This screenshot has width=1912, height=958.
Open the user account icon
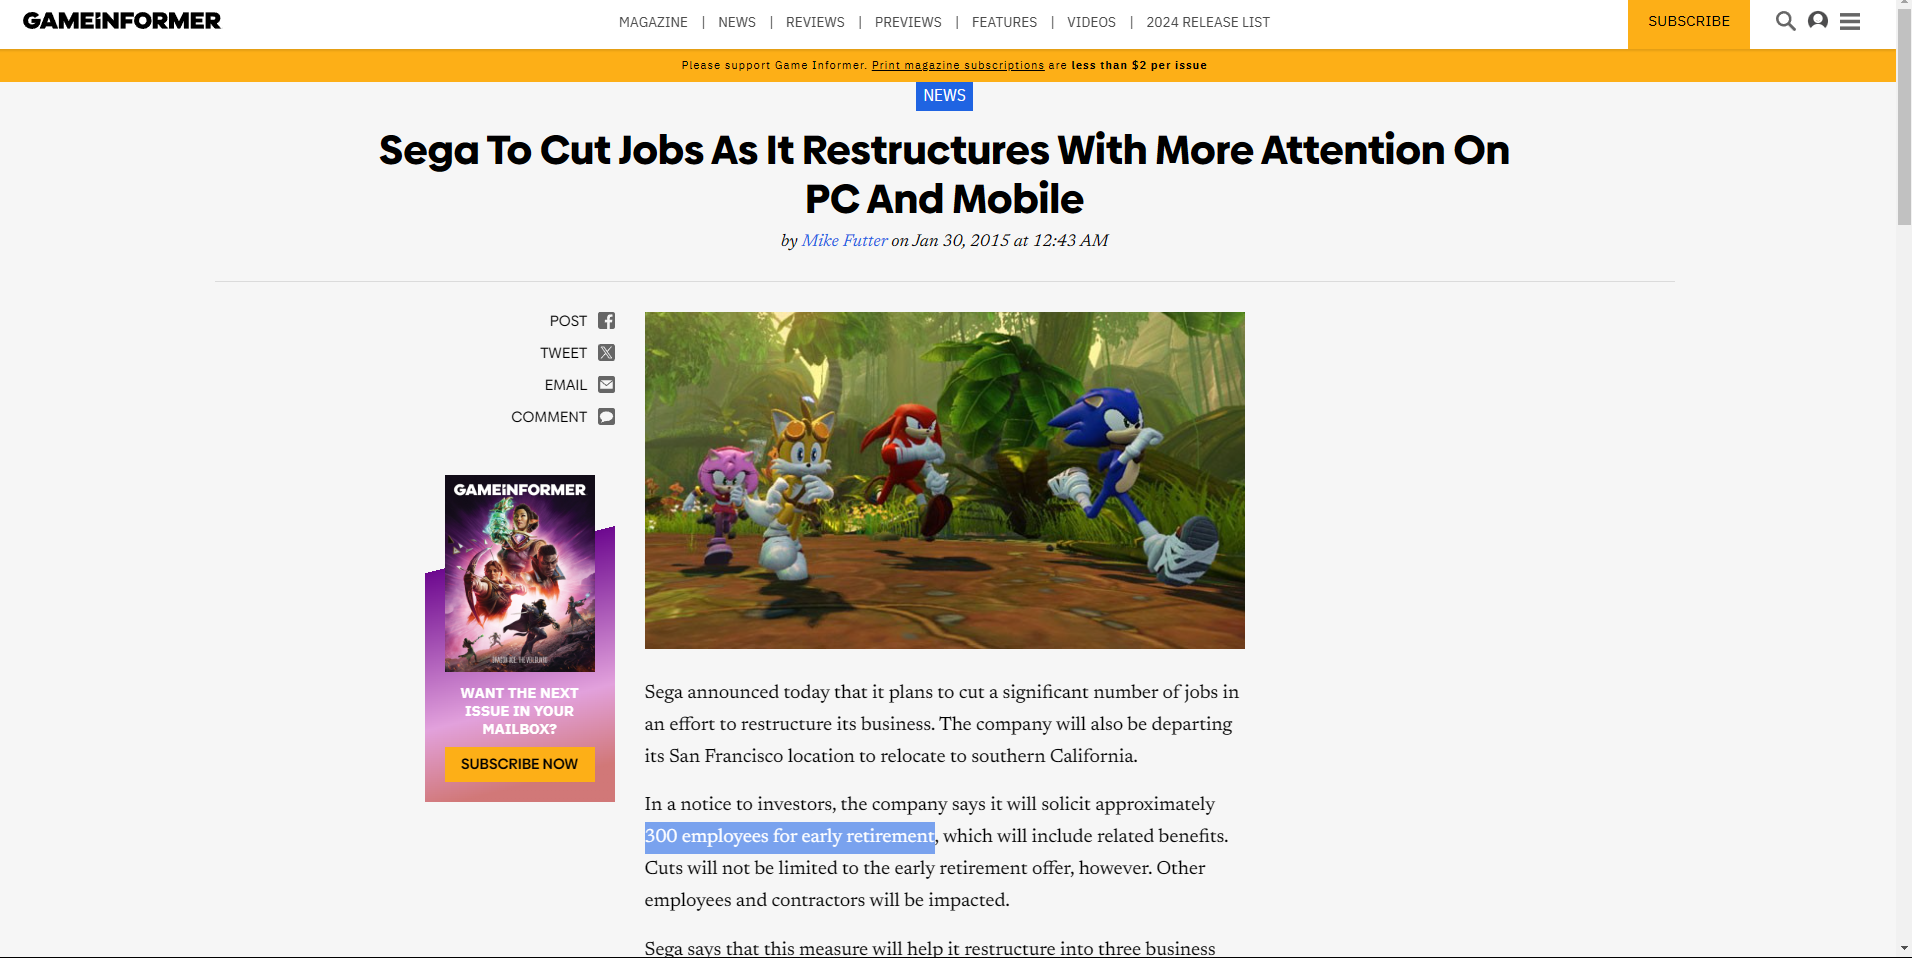click(x=1818, y=21)
